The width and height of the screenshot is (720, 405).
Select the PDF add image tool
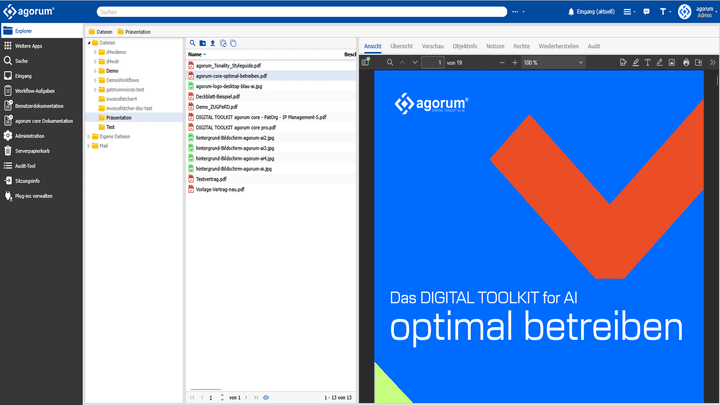tap(672, 62)
